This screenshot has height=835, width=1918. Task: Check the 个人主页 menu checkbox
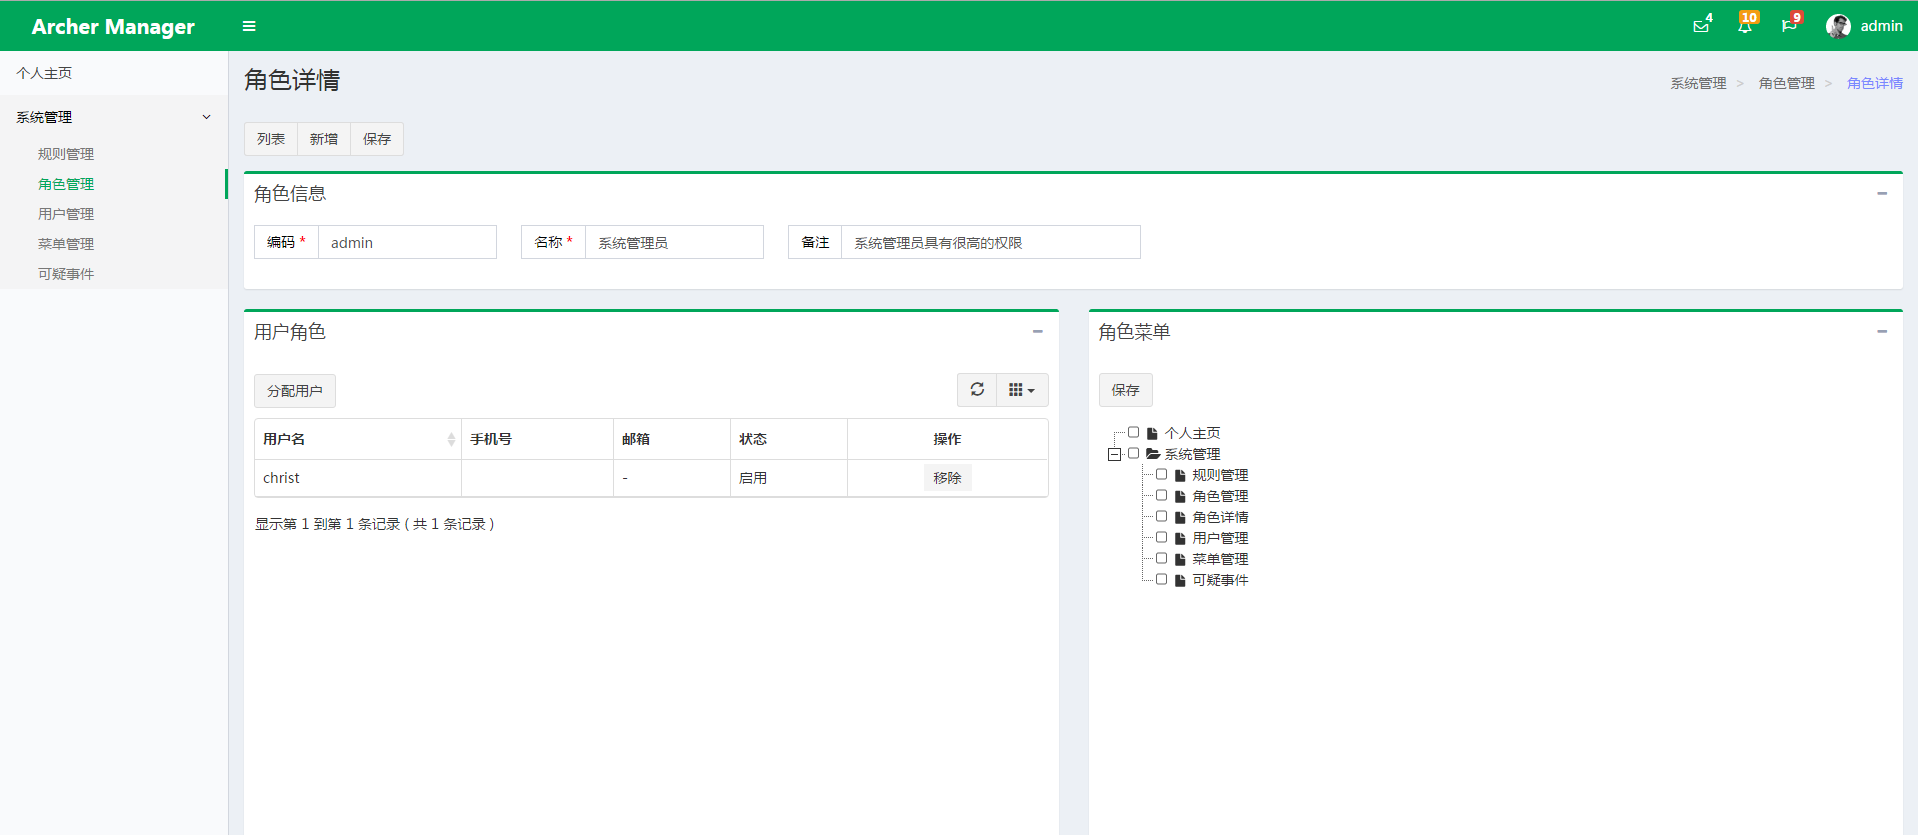(x=1133, y=432)
